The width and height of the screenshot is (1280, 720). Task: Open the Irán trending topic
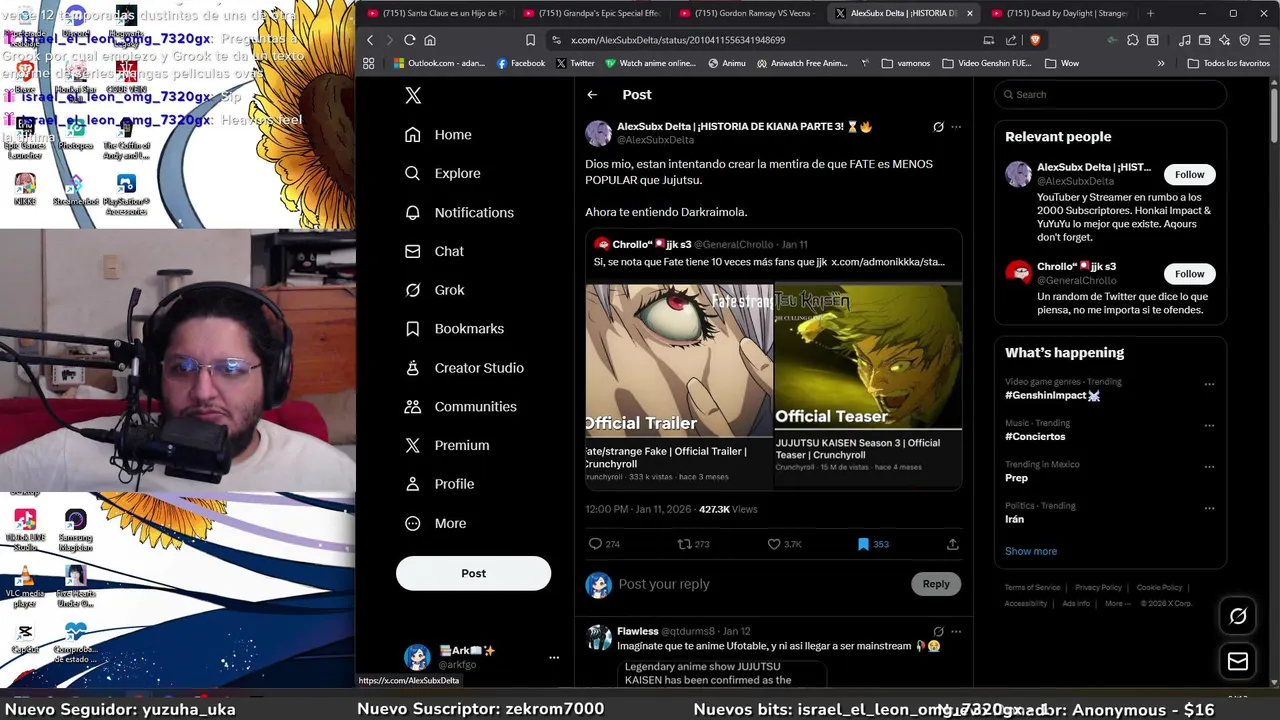click(x=1014, y=519)
